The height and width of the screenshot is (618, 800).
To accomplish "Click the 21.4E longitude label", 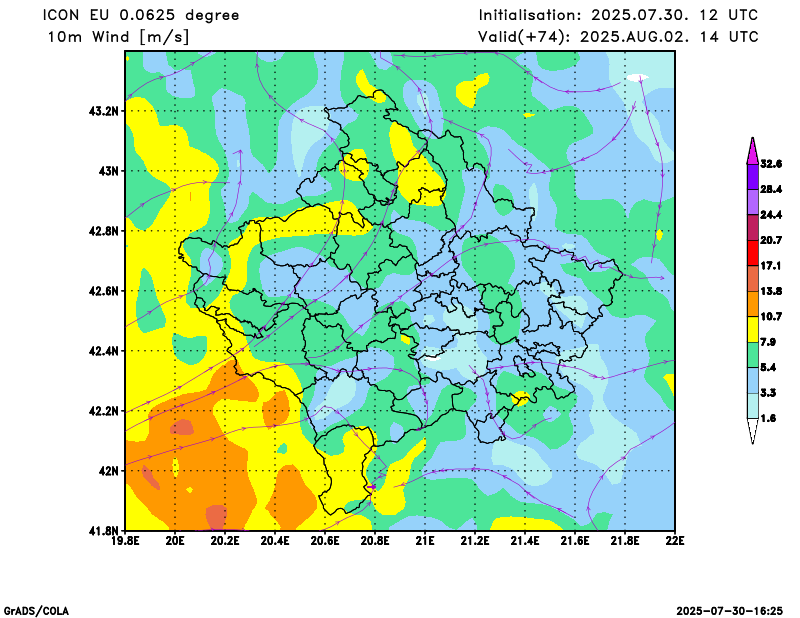I will click(x=525, y=540).
